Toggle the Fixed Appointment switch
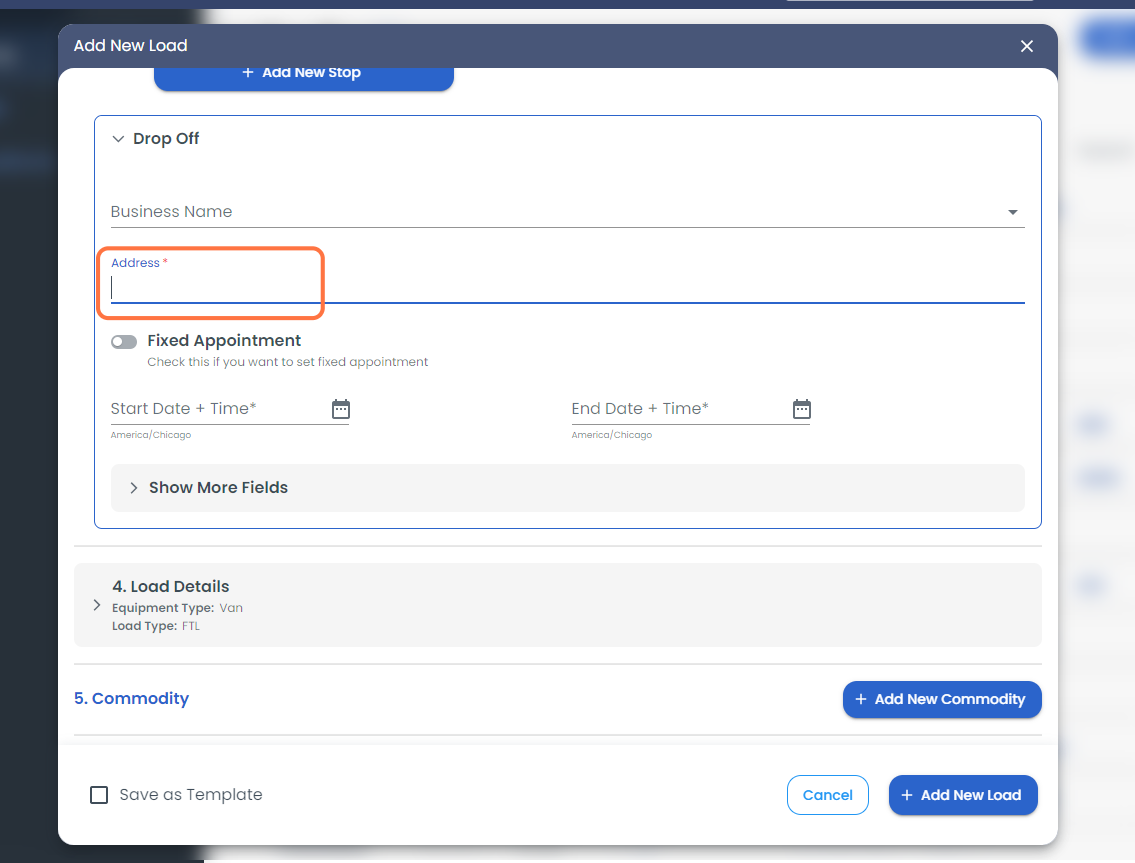 (124, 342)
